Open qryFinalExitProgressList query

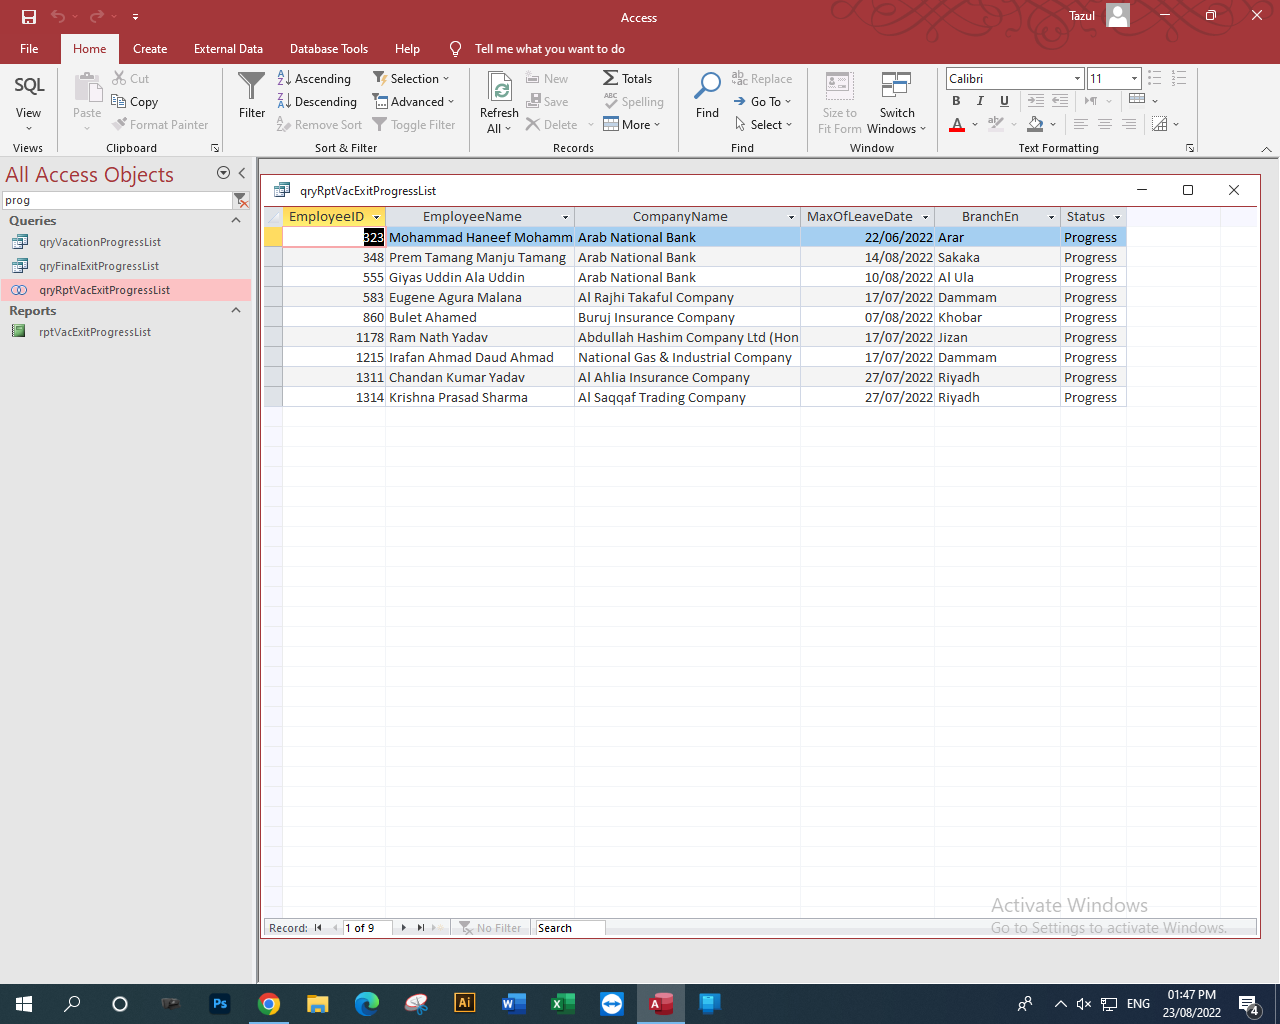(x=99, y=266)
